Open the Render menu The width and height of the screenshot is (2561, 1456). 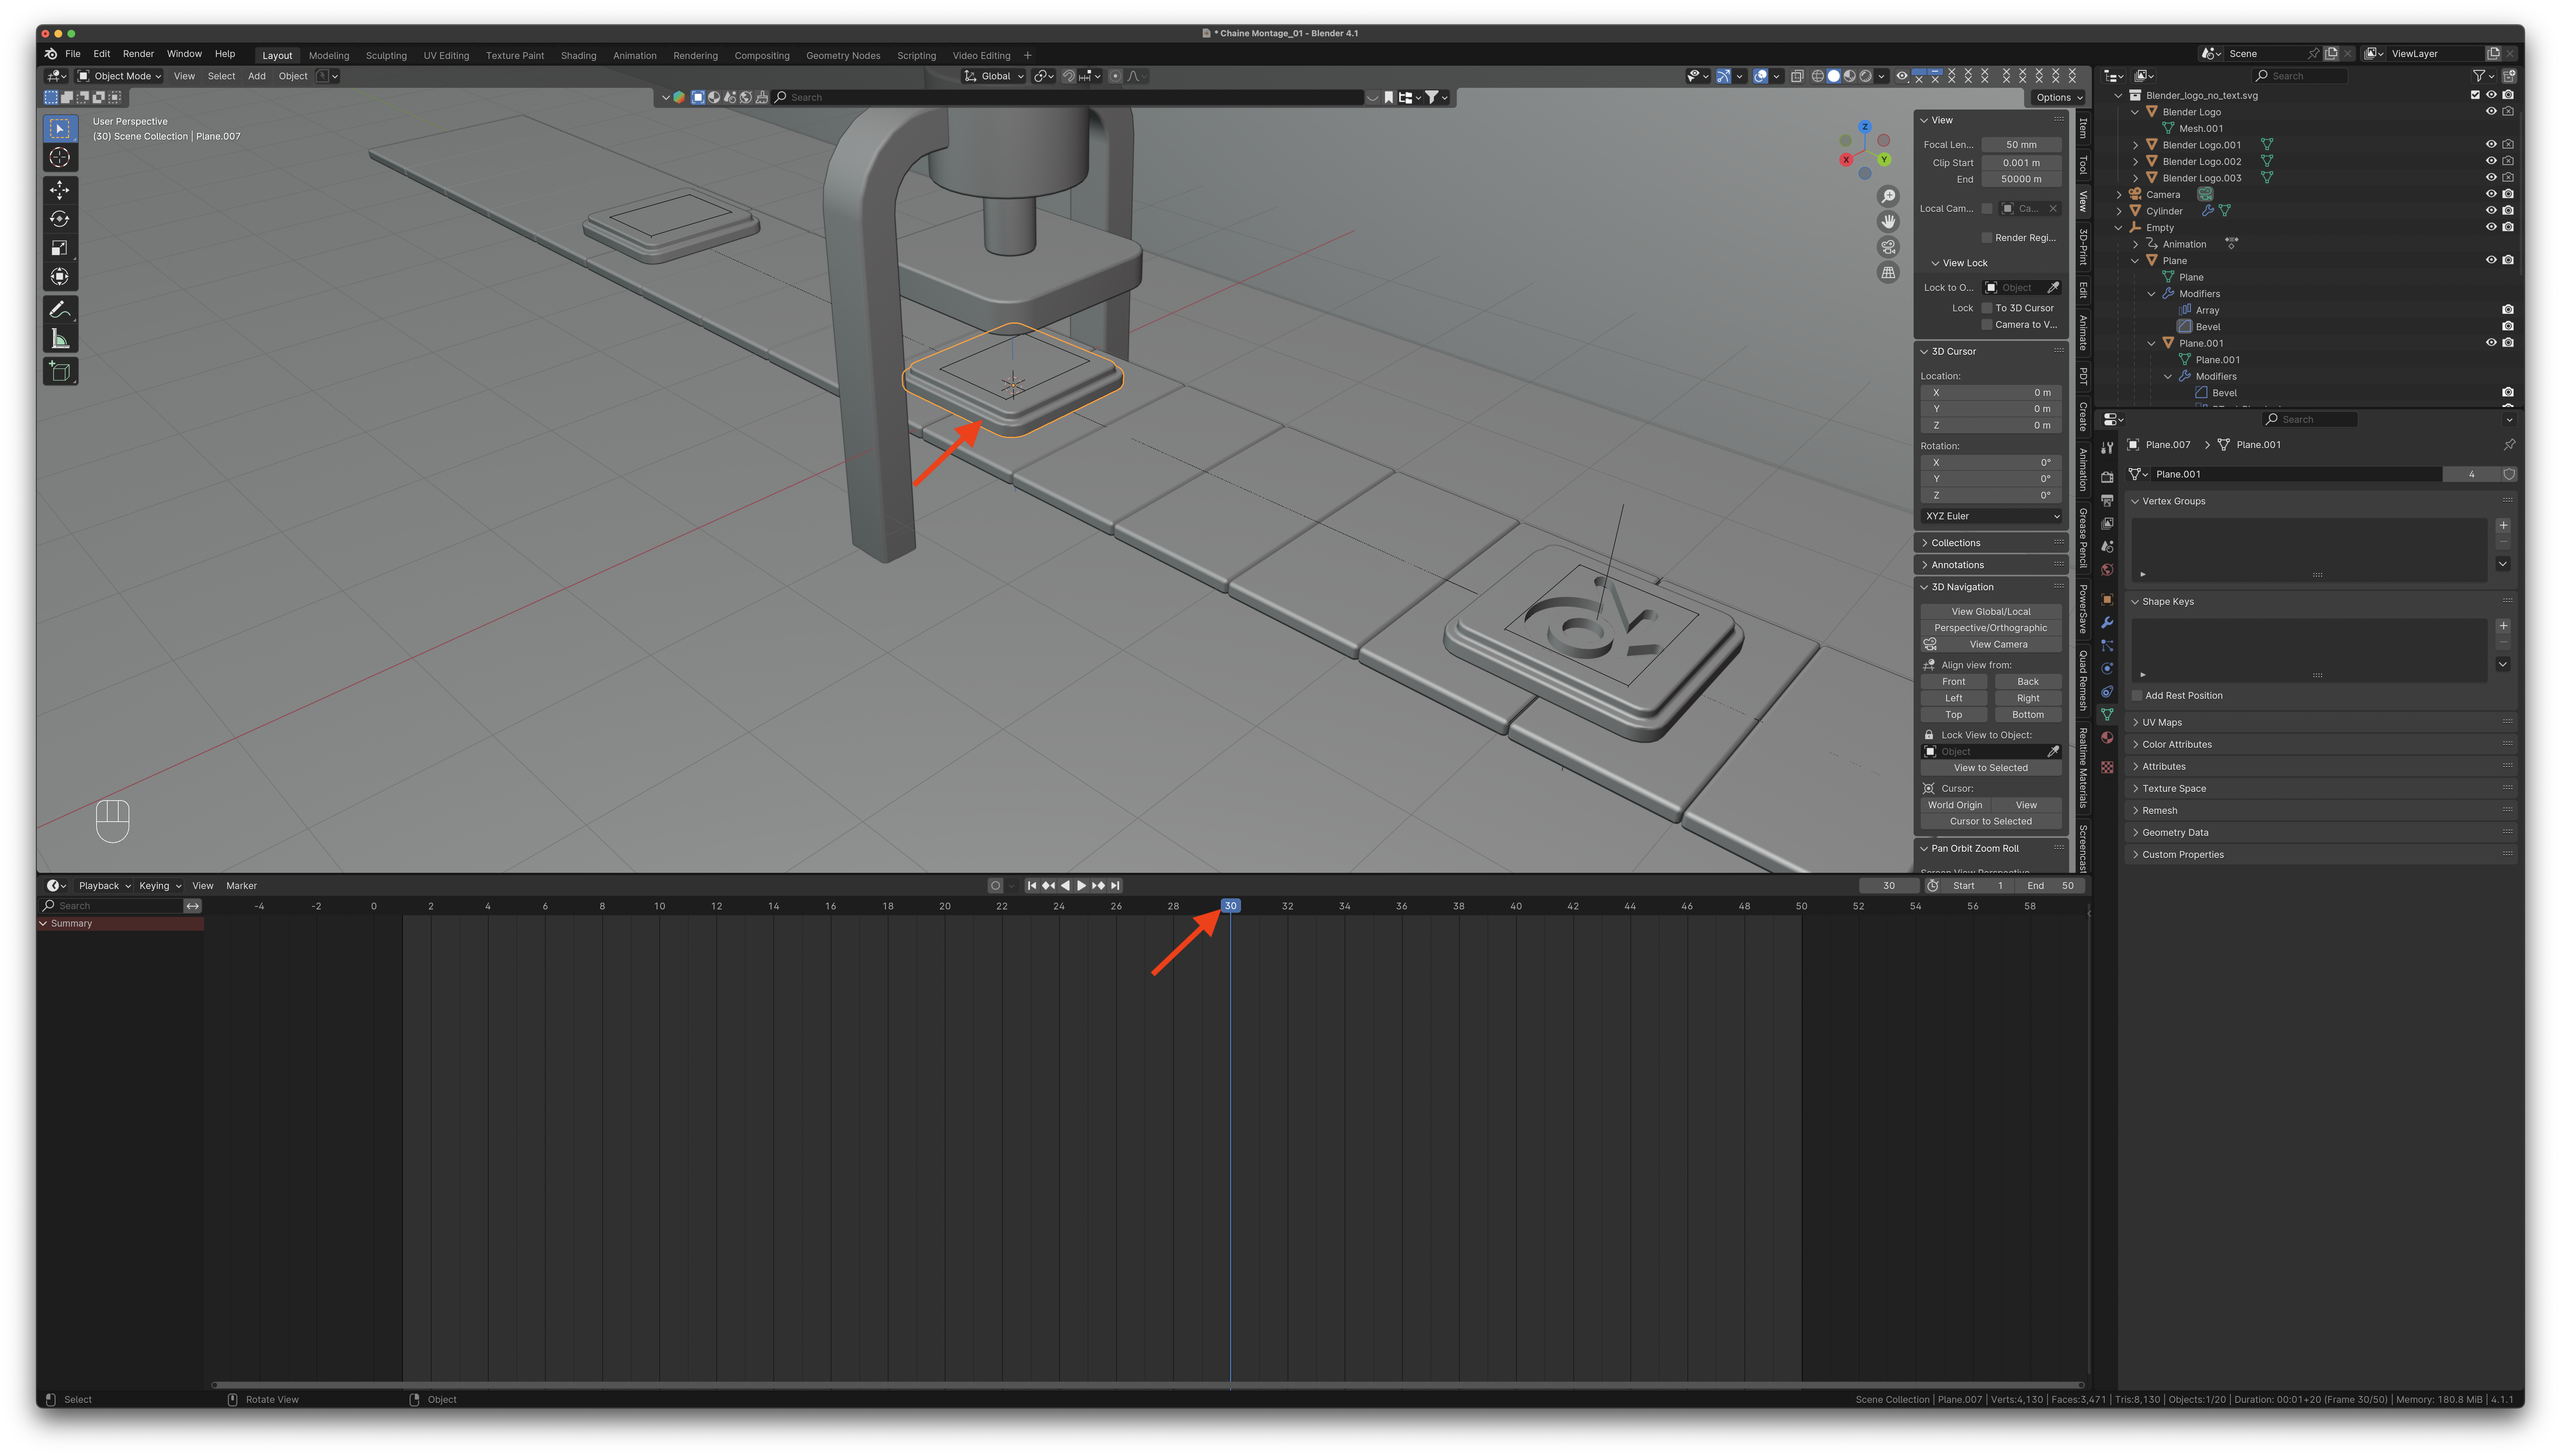[x=138, y=54]
